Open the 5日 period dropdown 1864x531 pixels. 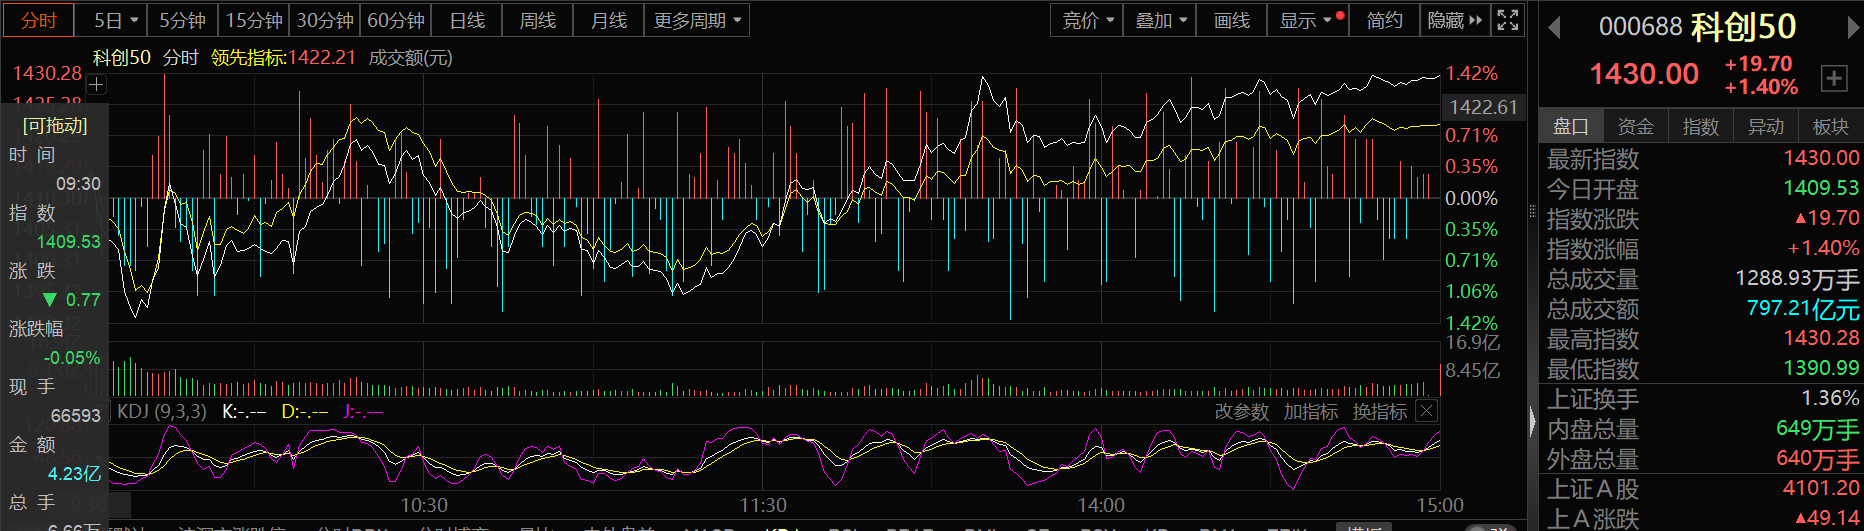coord(118,20)
